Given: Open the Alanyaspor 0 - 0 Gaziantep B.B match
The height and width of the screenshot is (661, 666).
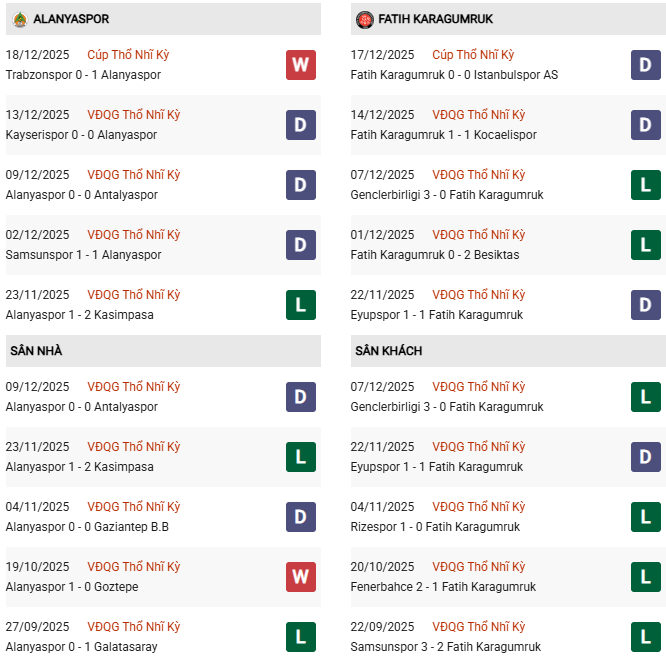Looking at the screenshot, I should click(87, 527).
